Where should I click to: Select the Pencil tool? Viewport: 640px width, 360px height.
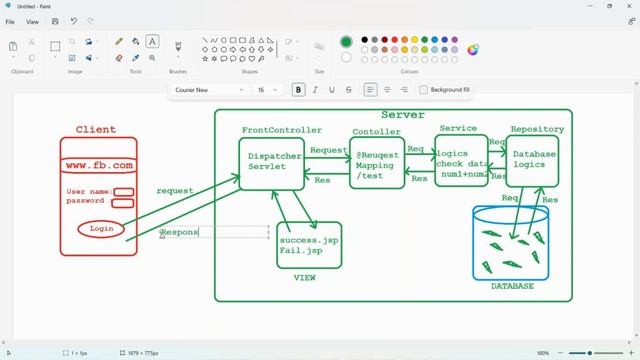coord(119,42)
